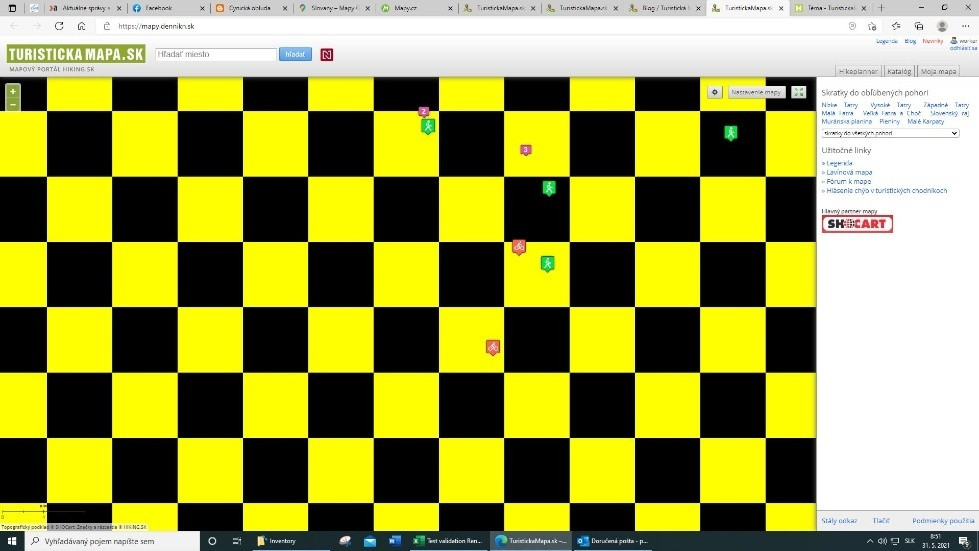Click the red Denník N logo icon
The image size is (979, 551).
click(x=327, y=54)
